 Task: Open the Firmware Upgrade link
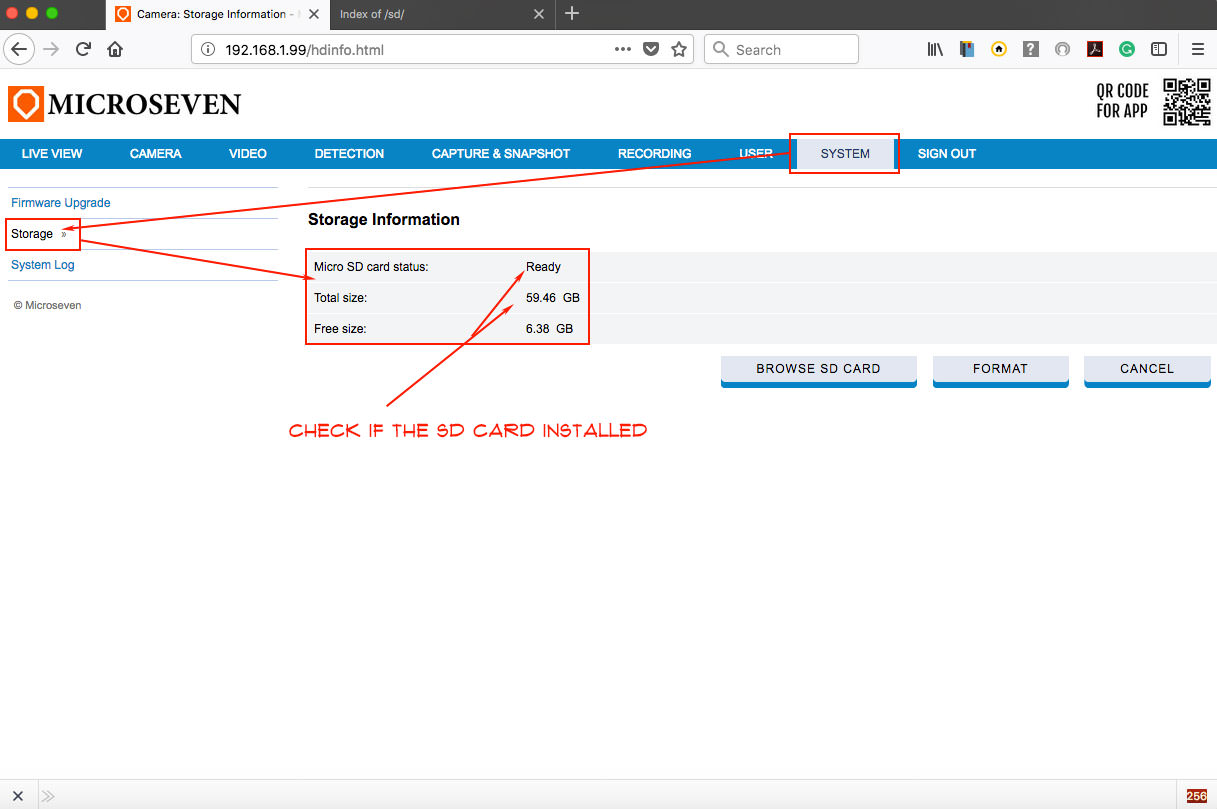click(61, 203)
